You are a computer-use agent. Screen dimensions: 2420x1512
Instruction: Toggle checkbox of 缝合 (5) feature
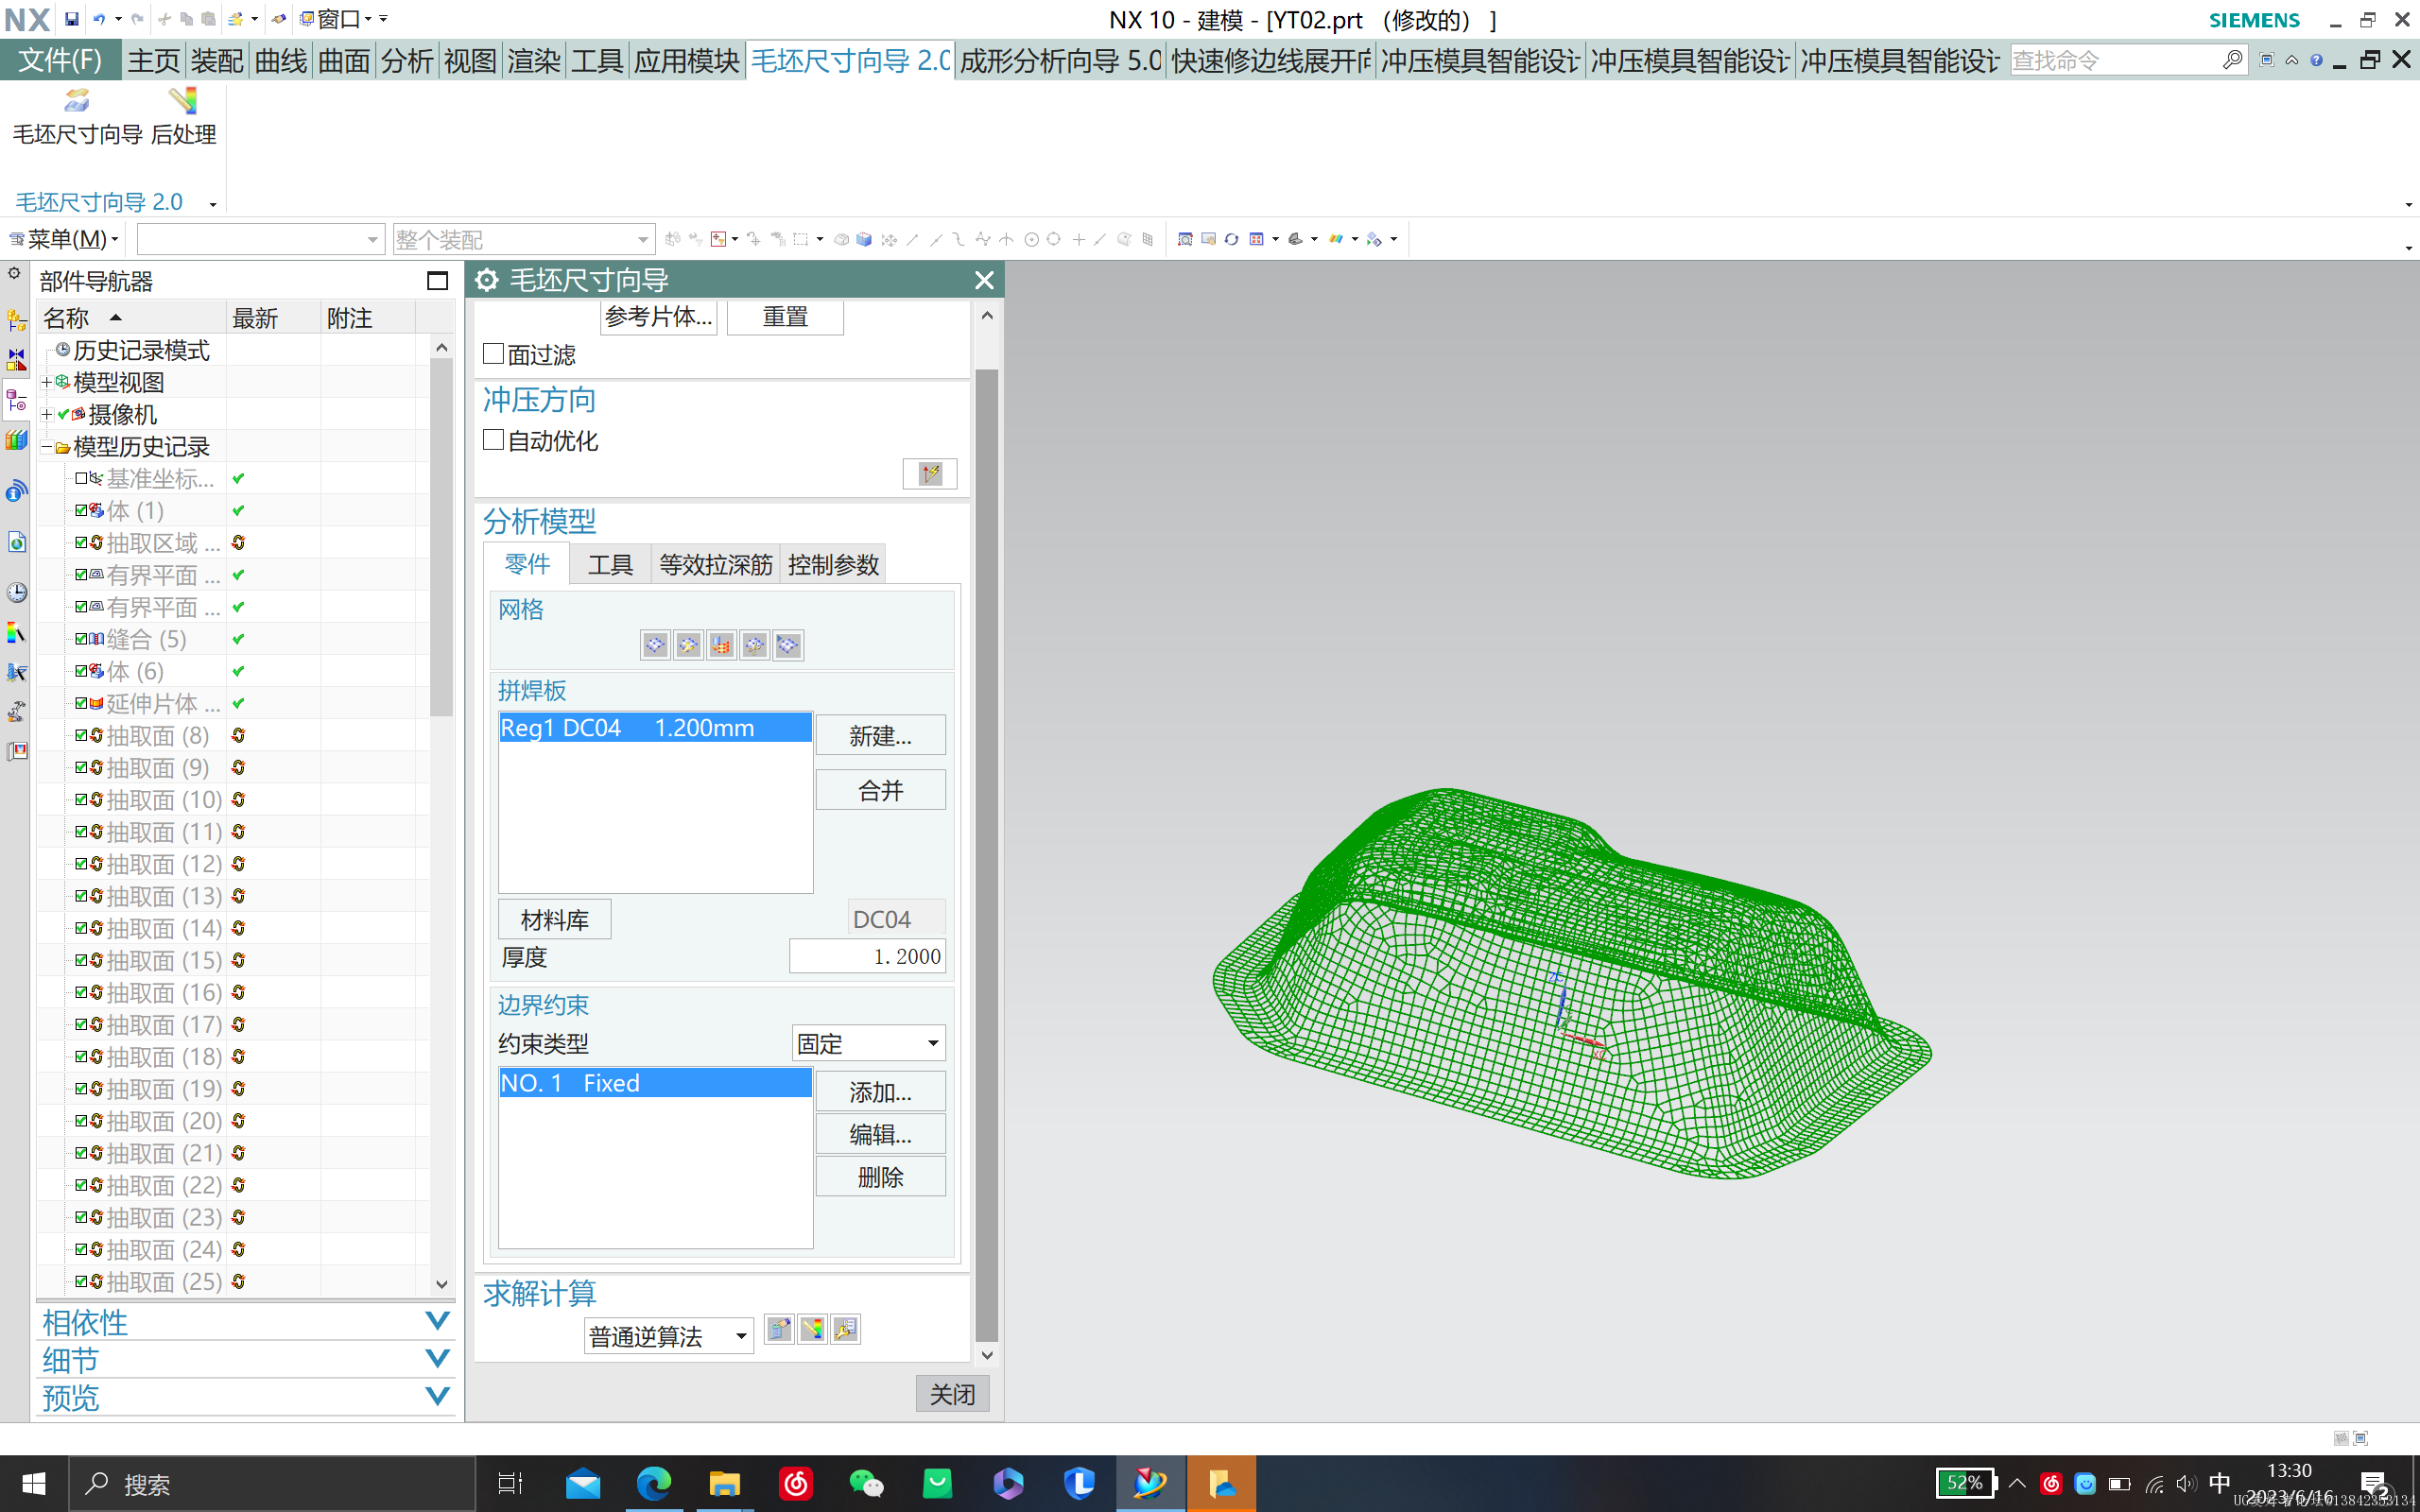[x=81, y=638]
